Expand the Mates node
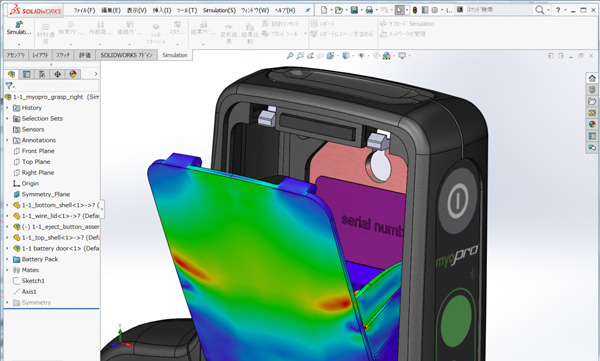The image size is (600, 361). click(7, 270)
